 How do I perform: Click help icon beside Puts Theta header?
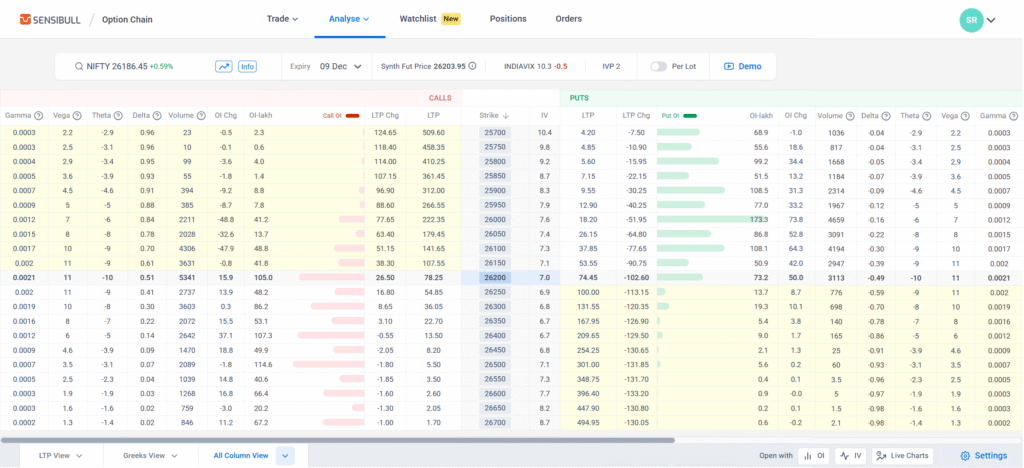tap(926, 116)
